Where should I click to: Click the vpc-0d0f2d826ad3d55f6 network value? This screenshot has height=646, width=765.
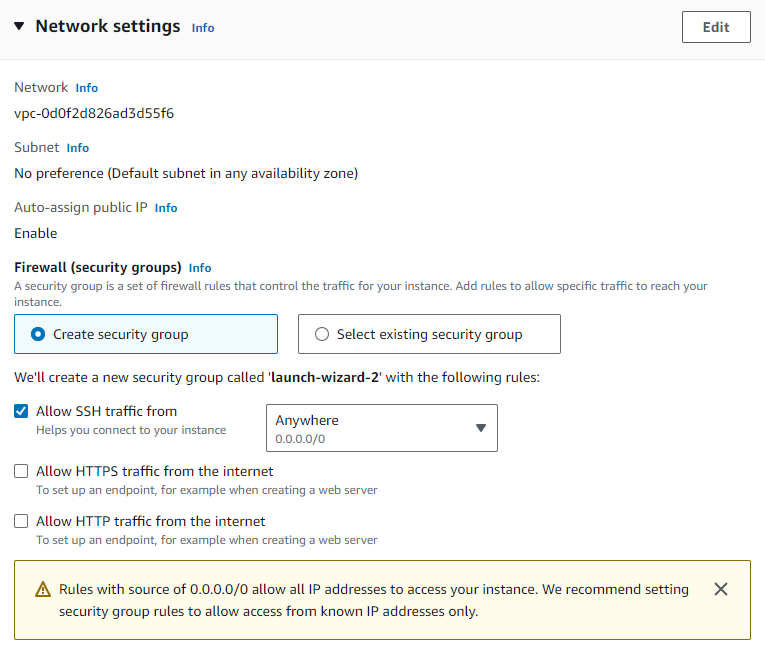94,113
